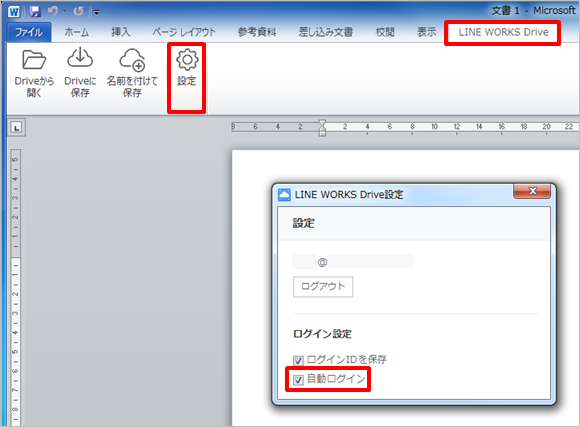Click the account email field

coord(353,262)
